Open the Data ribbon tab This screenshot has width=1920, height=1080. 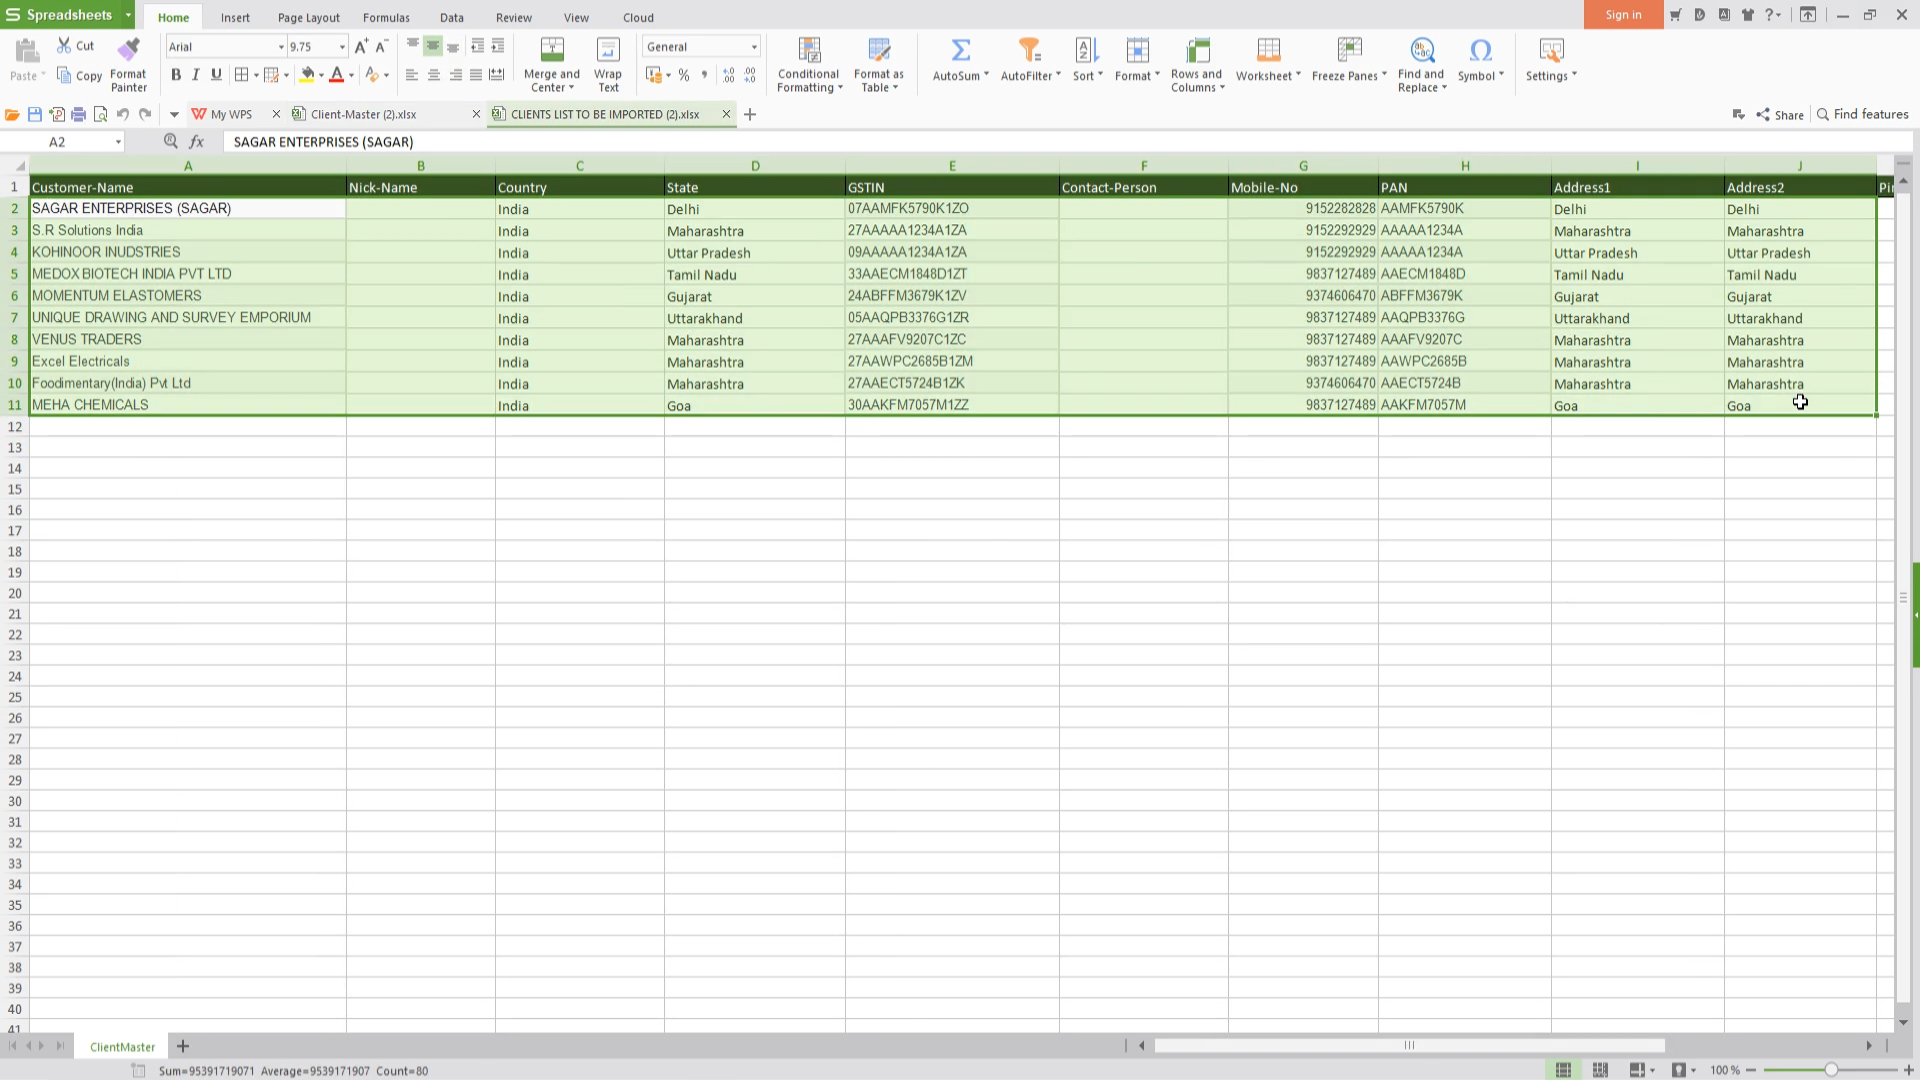click(x=452, y=17)
